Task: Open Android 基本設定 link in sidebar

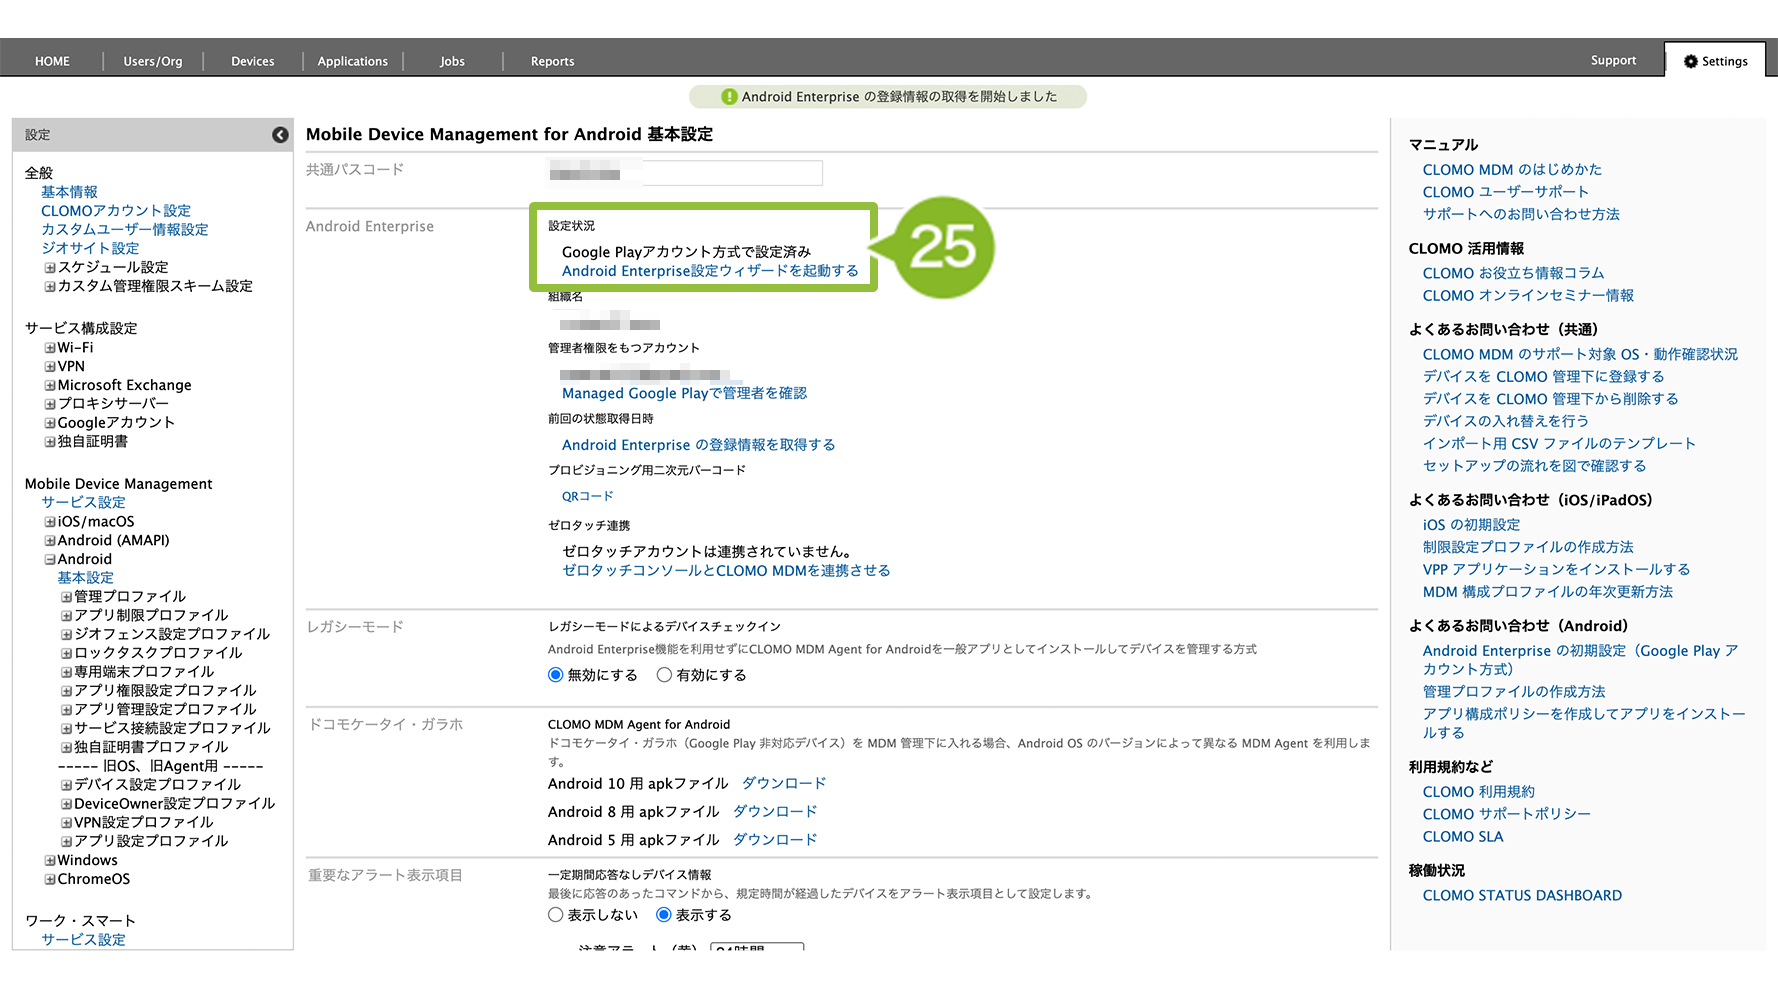Action: 85,578
